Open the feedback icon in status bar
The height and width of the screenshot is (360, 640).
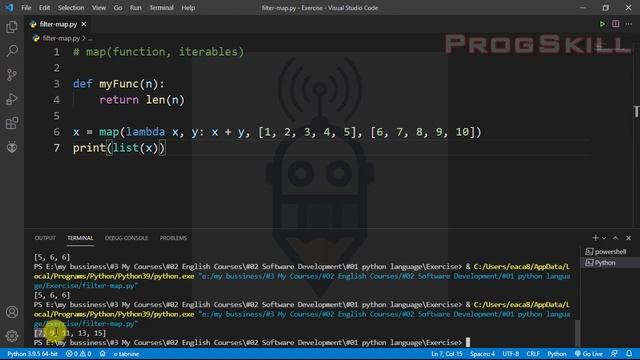click(614, 354)
